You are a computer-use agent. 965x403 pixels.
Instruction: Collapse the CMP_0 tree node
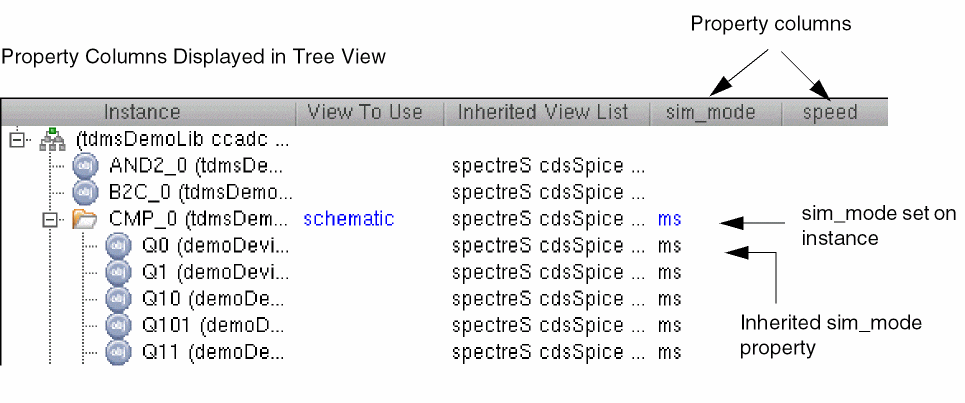50,219
